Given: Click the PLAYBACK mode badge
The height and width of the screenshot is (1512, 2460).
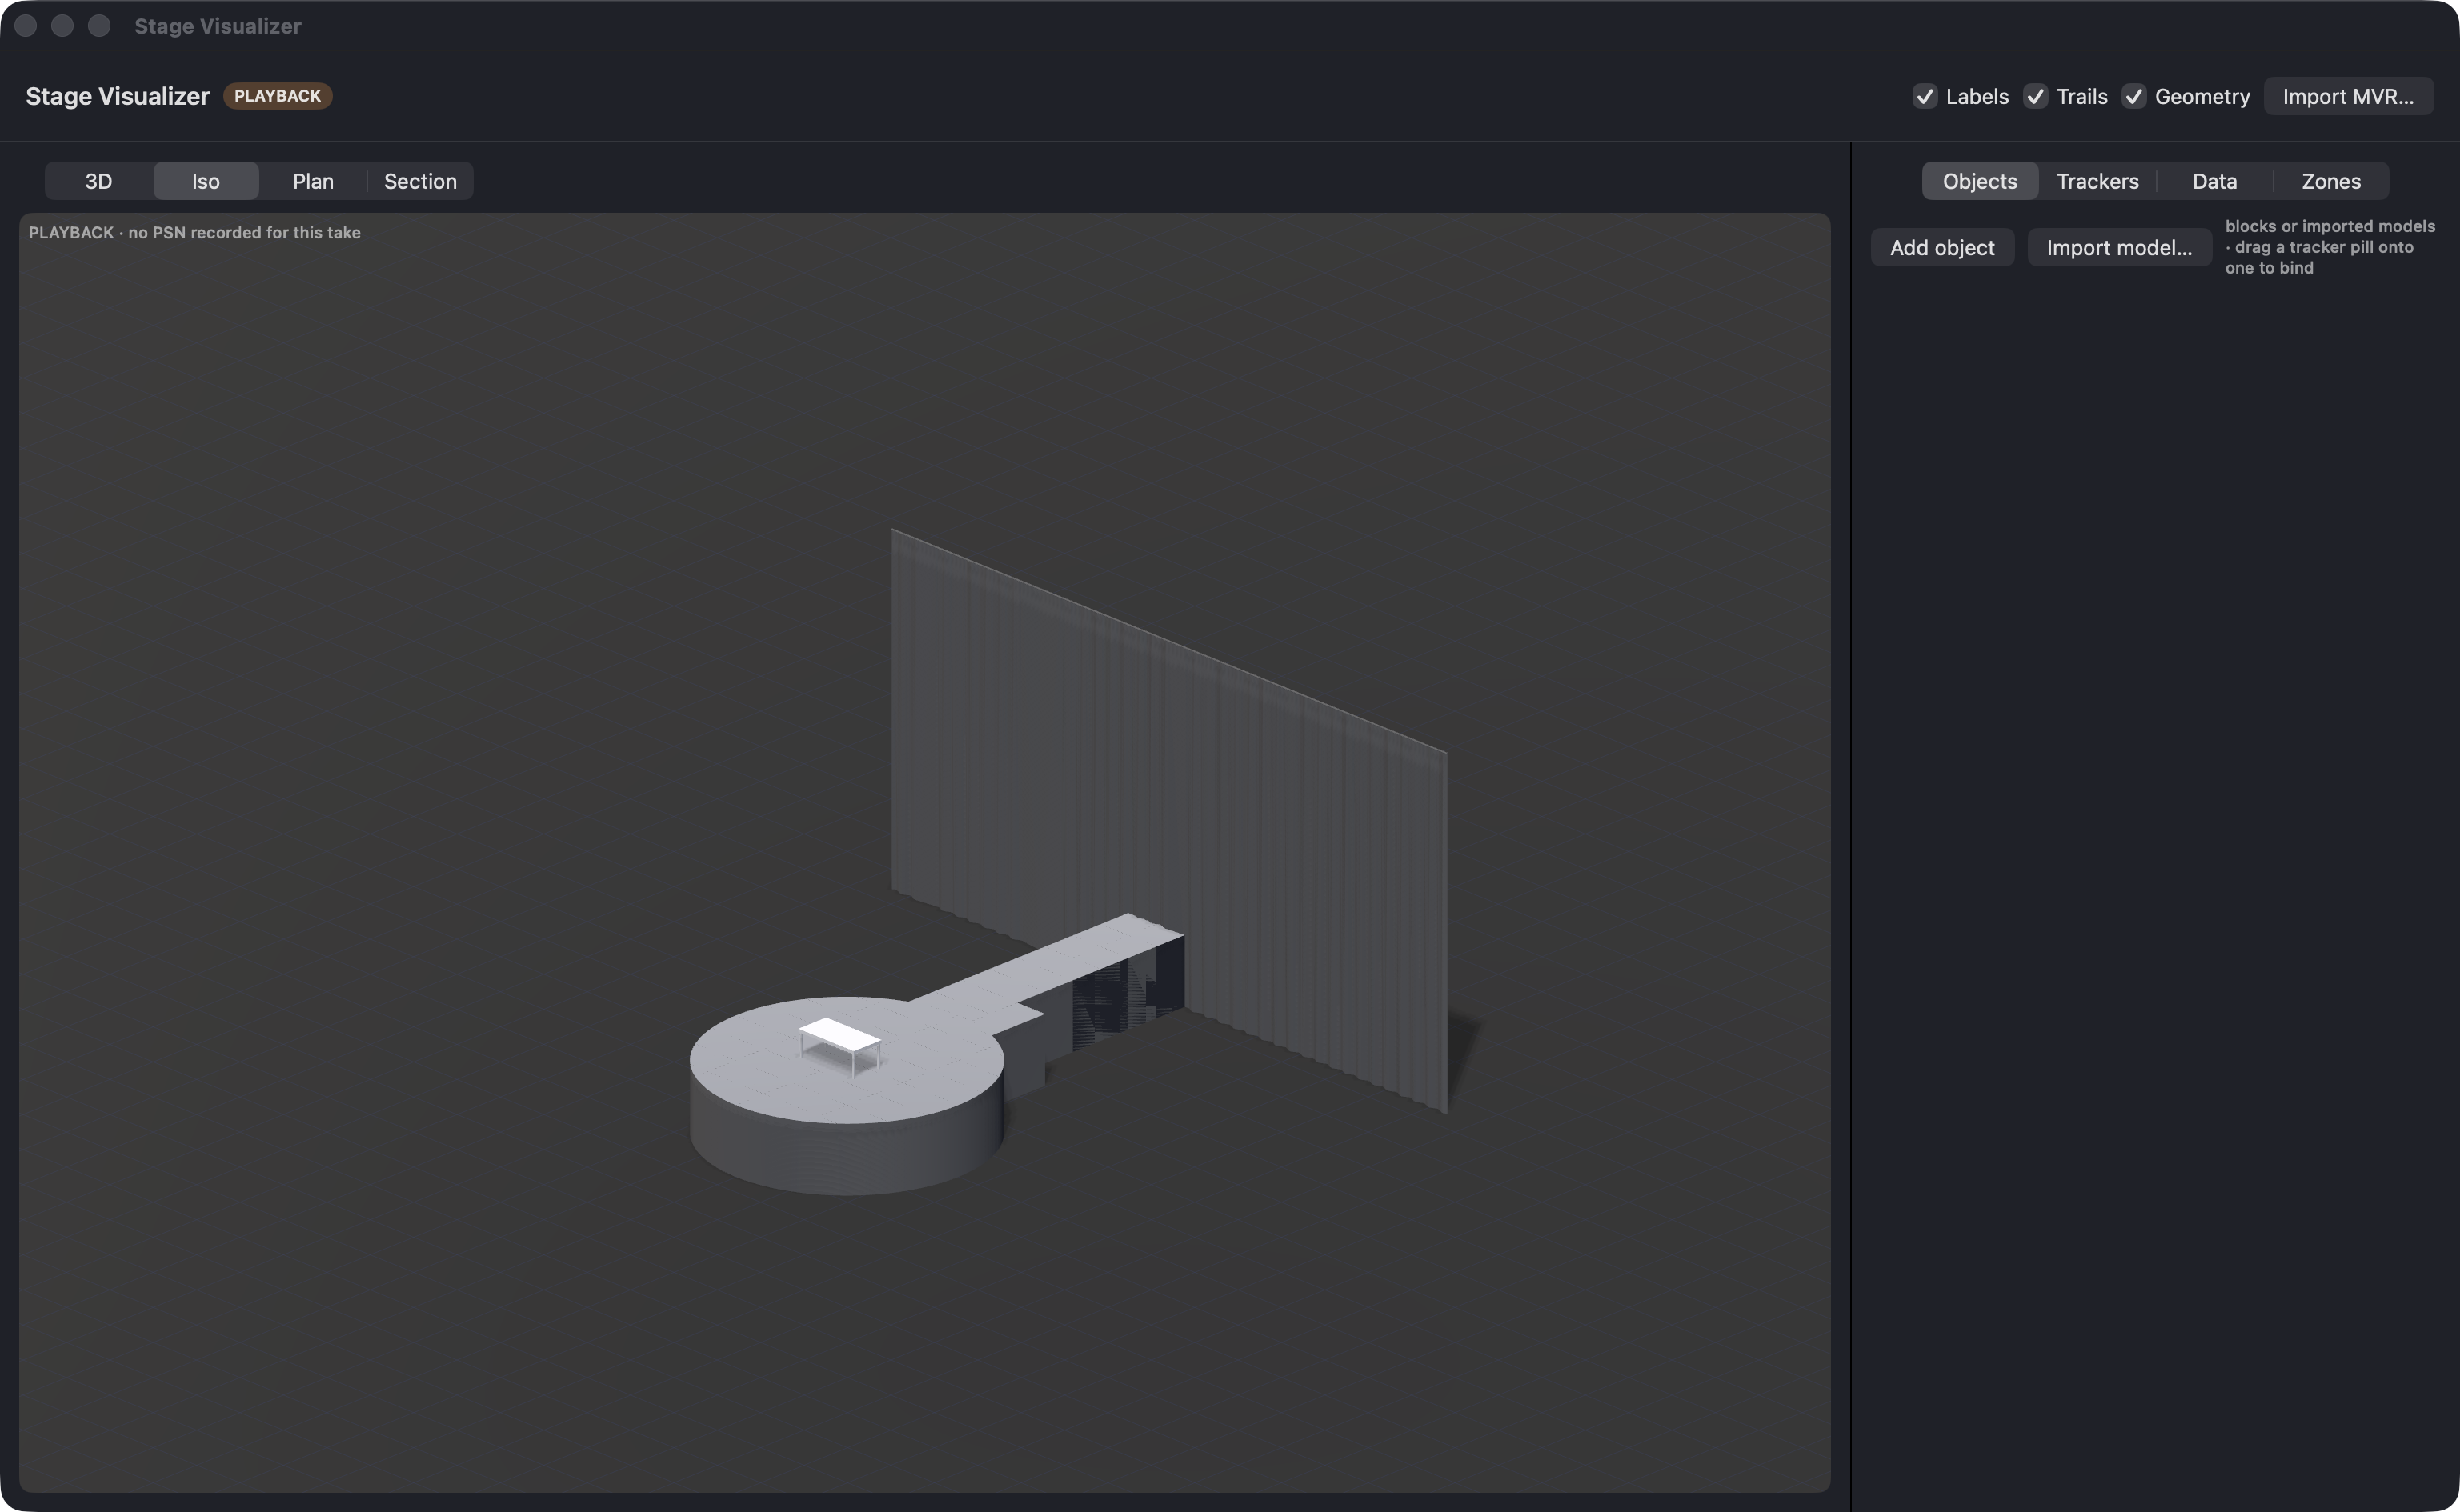Looking at the screenshot, I should pyautogui.click(x=277, y=96).
